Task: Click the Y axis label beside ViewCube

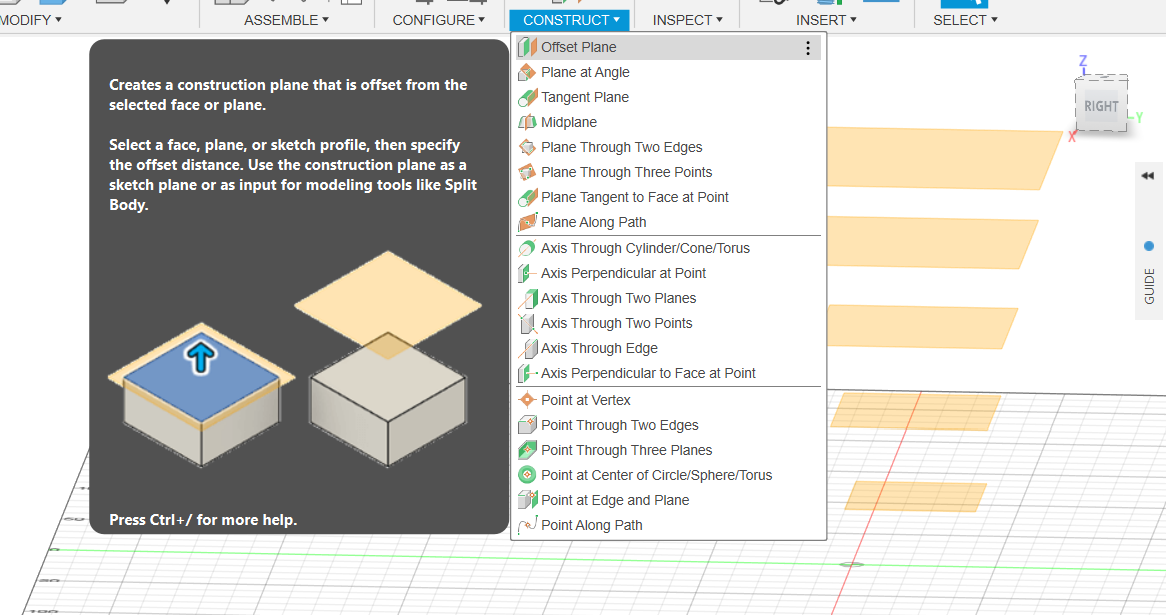Action: point(1139,117)
